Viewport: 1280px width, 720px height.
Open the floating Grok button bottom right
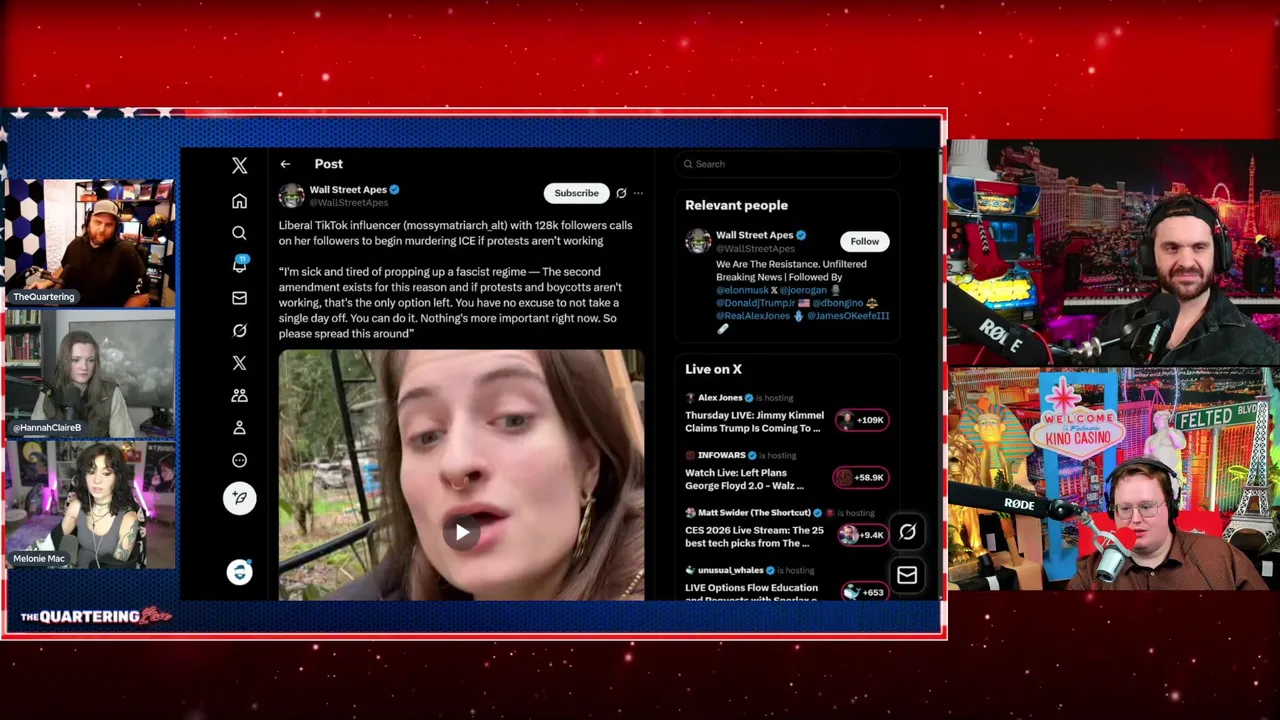point(907,532)
